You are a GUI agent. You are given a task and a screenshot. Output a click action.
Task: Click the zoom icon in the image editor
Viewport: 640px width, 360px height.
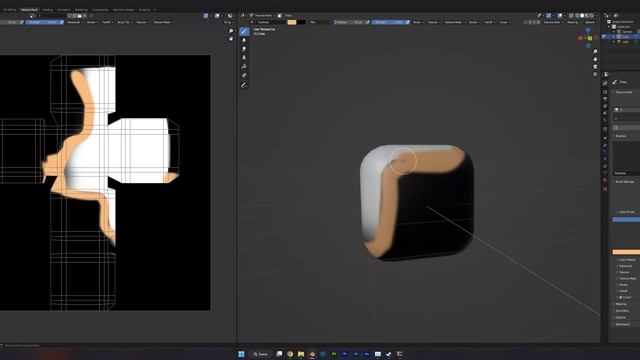point(231,31)
